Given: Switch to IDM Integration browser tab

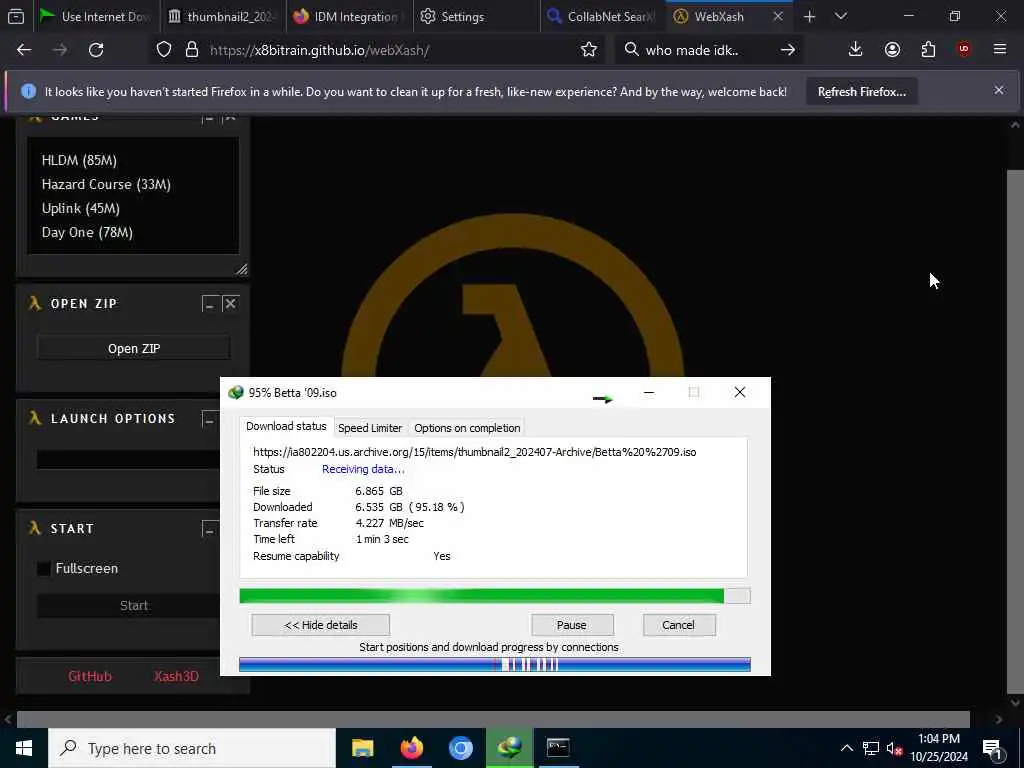Looking at the screenshot, I should (x=349, y=17).
